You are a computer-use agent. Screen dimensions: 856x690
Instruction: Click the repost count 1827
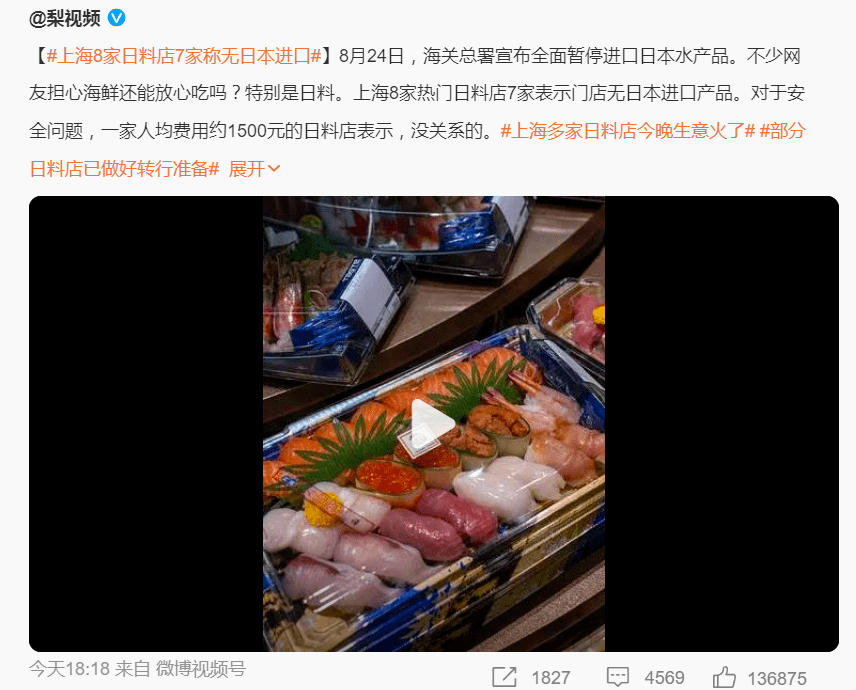click(551, 678)
